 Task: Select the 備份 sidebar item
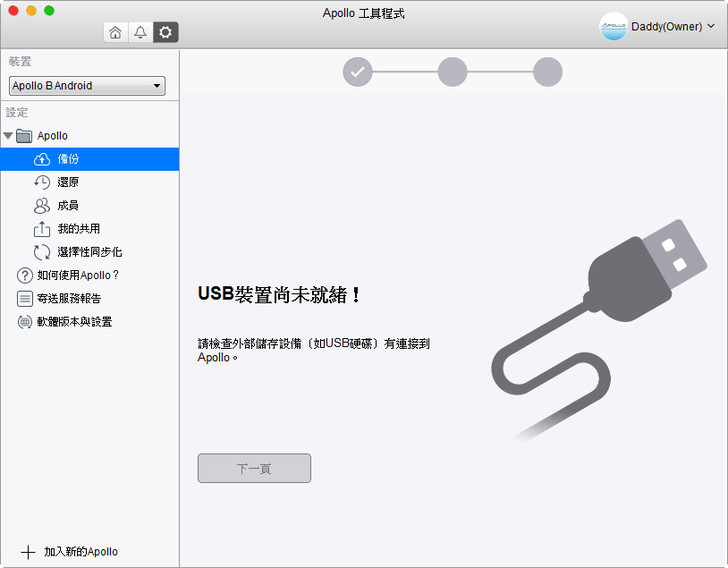coord(90,159)
